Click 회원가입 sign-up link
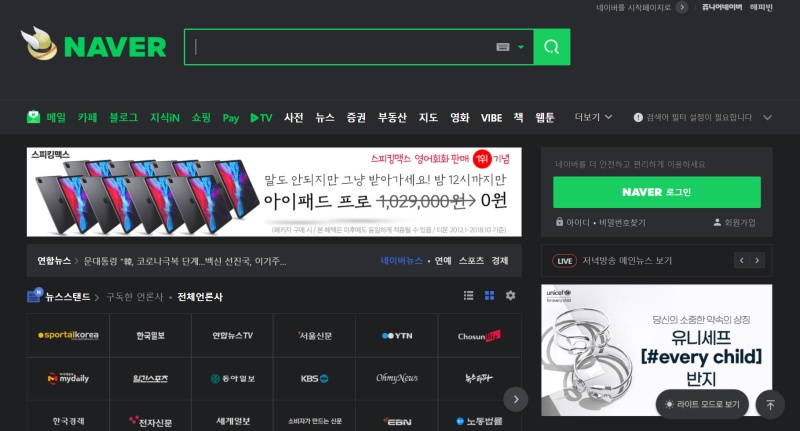Viewport: 800px width, 431px height. point(735,222)
